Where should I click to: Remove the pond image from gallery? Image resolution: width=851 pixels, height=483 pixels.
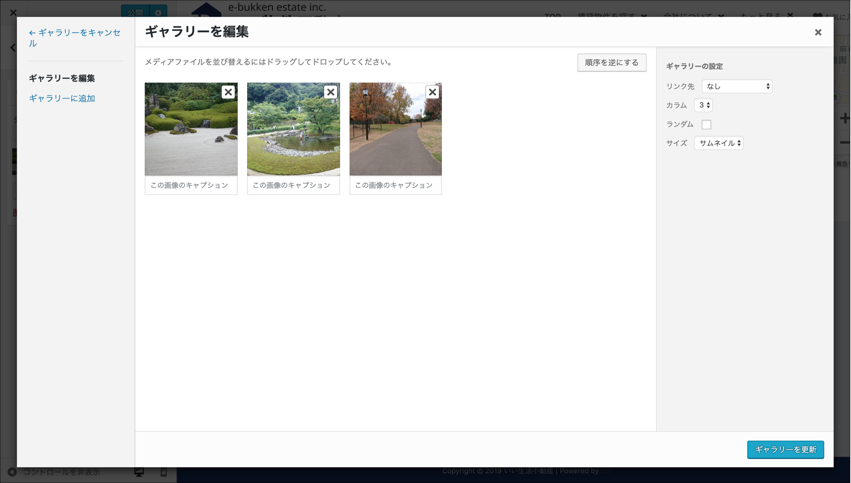(330, 92)
